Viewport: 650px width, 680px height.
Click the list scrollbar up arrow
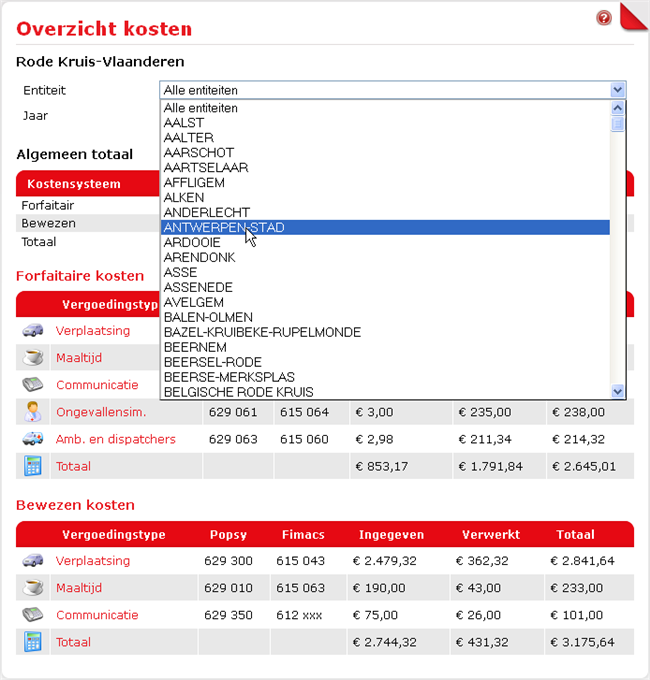[x=617, y=108]
